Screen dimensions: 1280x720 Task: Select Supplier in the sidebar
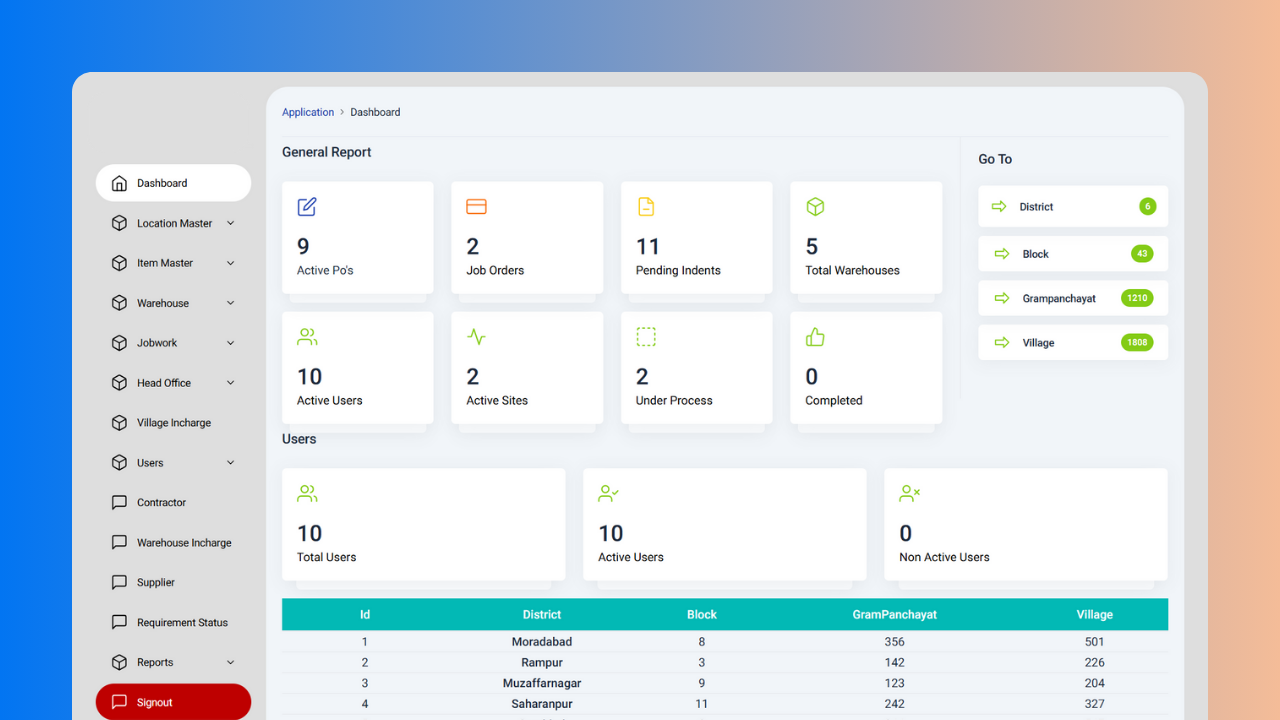(173, 582)
